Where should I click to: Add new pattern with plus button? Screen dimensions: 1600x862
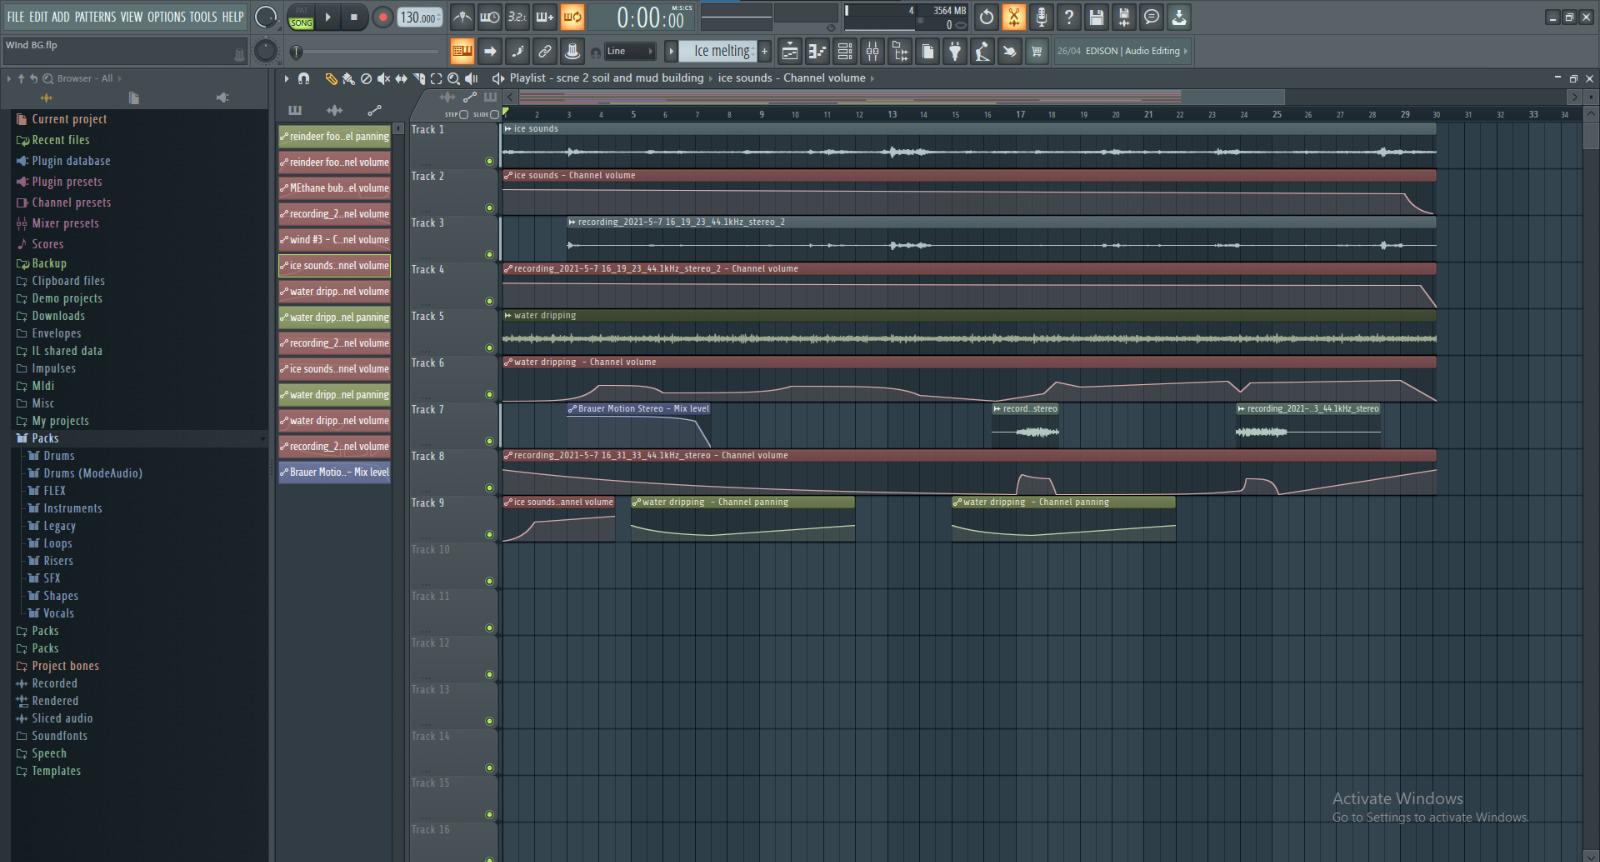pos(765,51)
